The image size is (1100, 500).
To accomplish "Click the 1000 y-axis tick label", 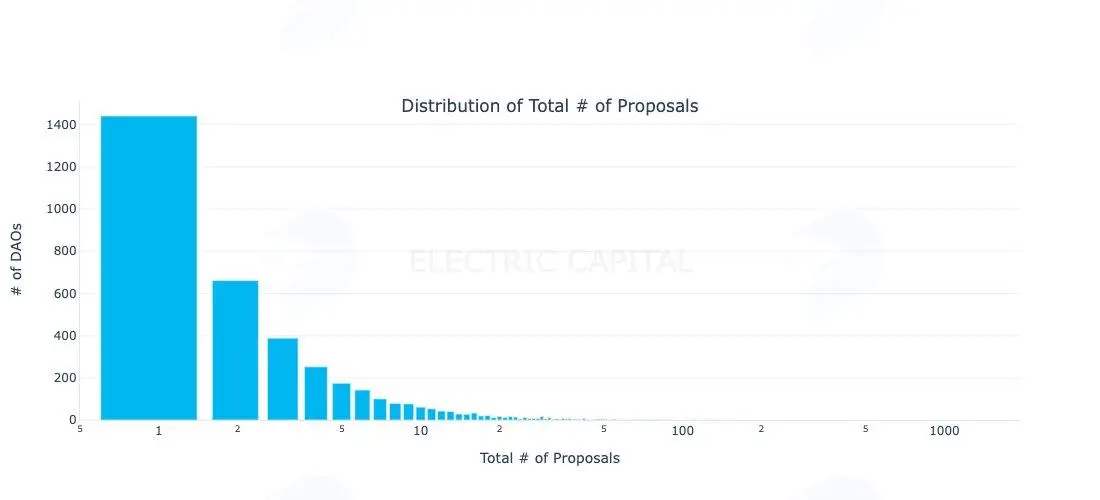I will [62, 209].
